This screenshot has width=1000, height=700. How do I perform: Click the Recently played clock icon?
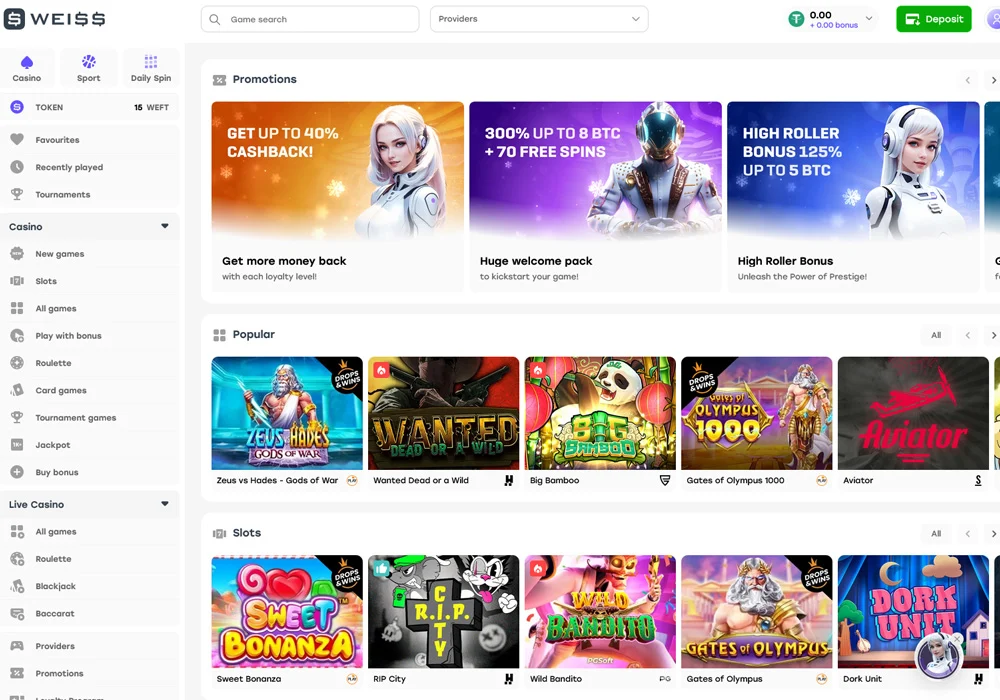click(17, 167)
